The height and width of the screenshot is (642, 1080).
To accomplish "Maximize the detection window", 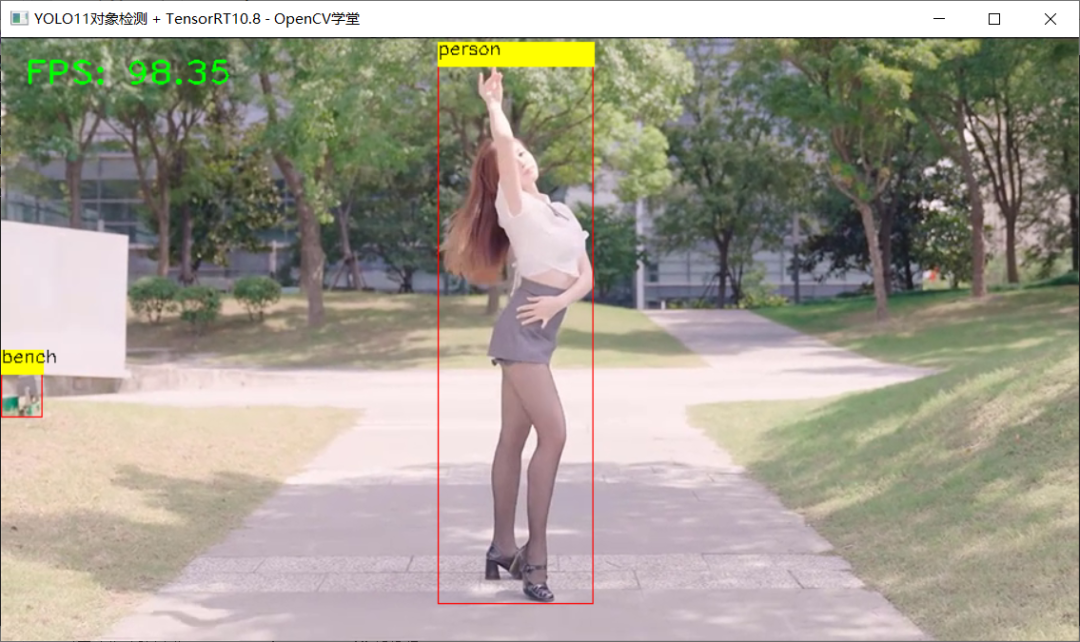I will (x=994, y=18).
